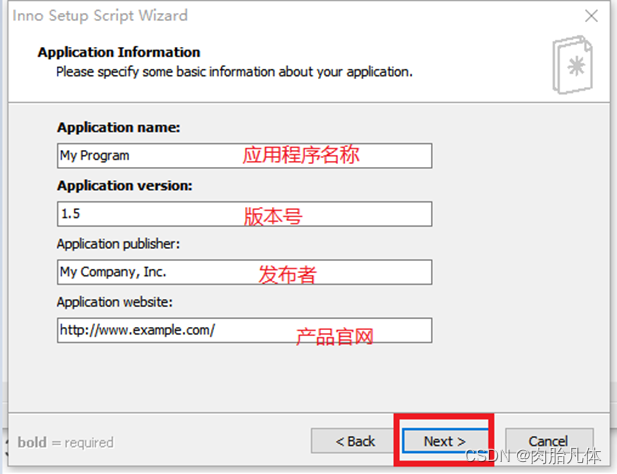Click the 'Application Information' heading
Screen dimensions: 617x474
(119, 52)
